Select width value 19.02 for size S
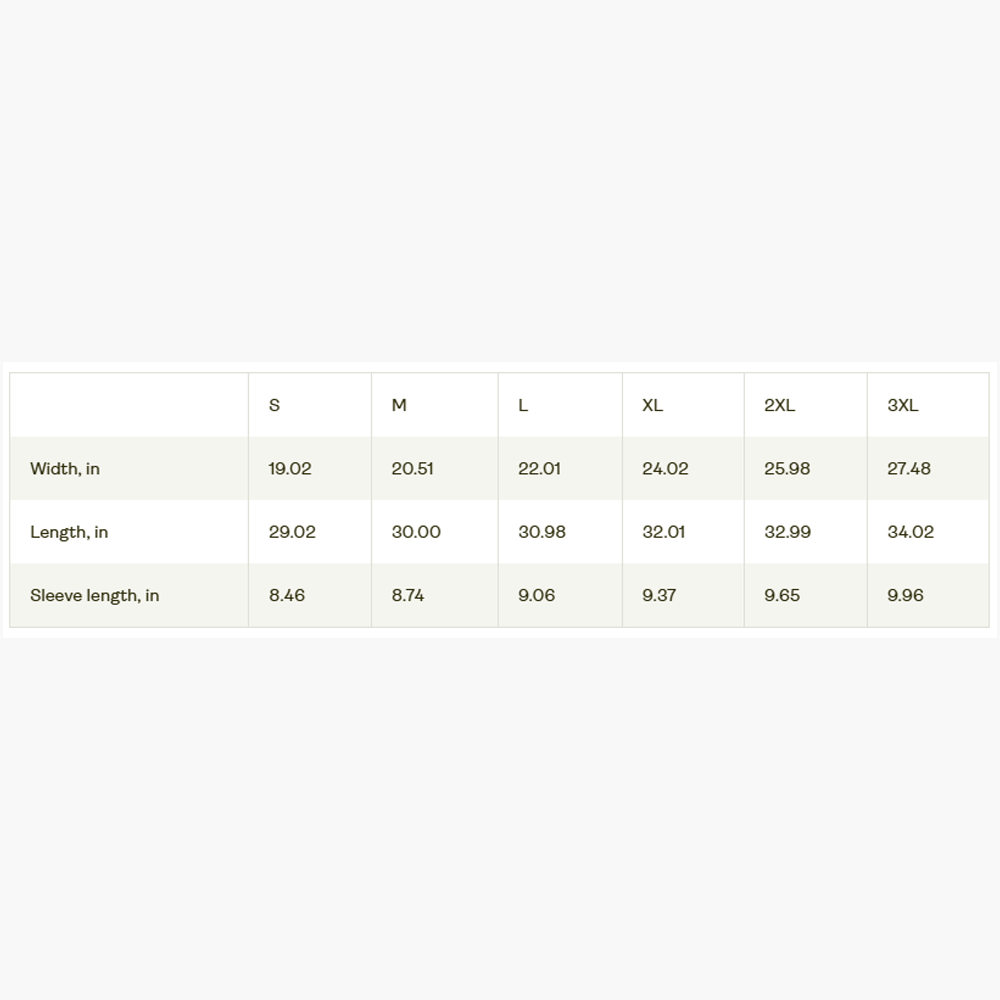The image size is (1000, 1000). 290,469
